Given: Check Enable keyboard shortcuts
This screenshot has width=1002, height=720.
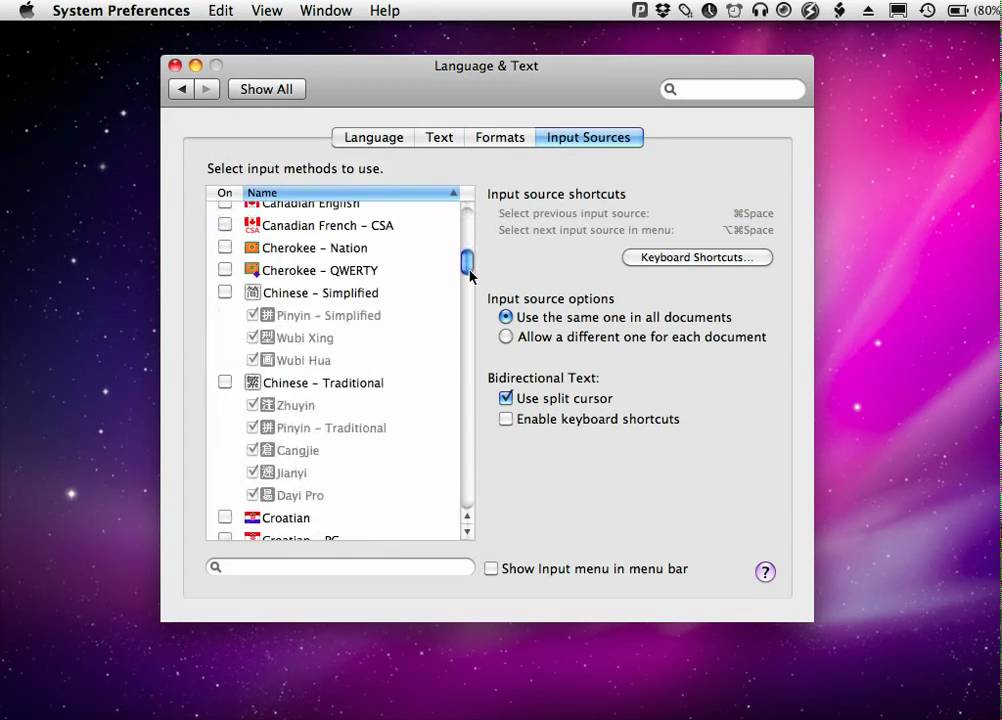Looking at the screenshot, I should pos(505,419).
